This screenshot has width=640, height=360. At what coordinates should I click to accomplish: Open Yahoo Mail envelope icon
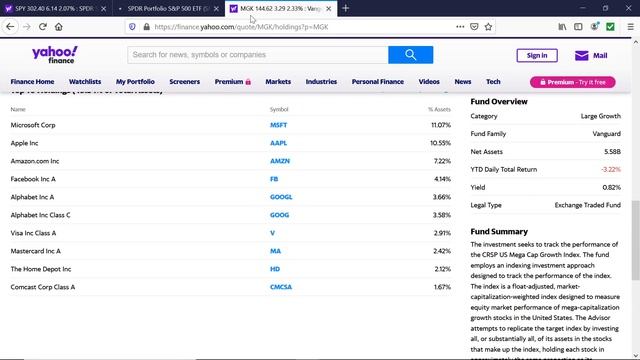pos(581,56)
